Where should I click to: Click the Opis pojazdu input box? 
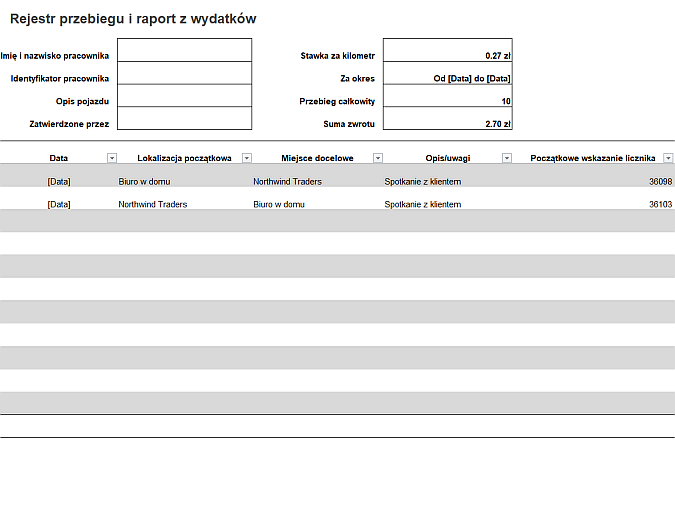(184, 96)
